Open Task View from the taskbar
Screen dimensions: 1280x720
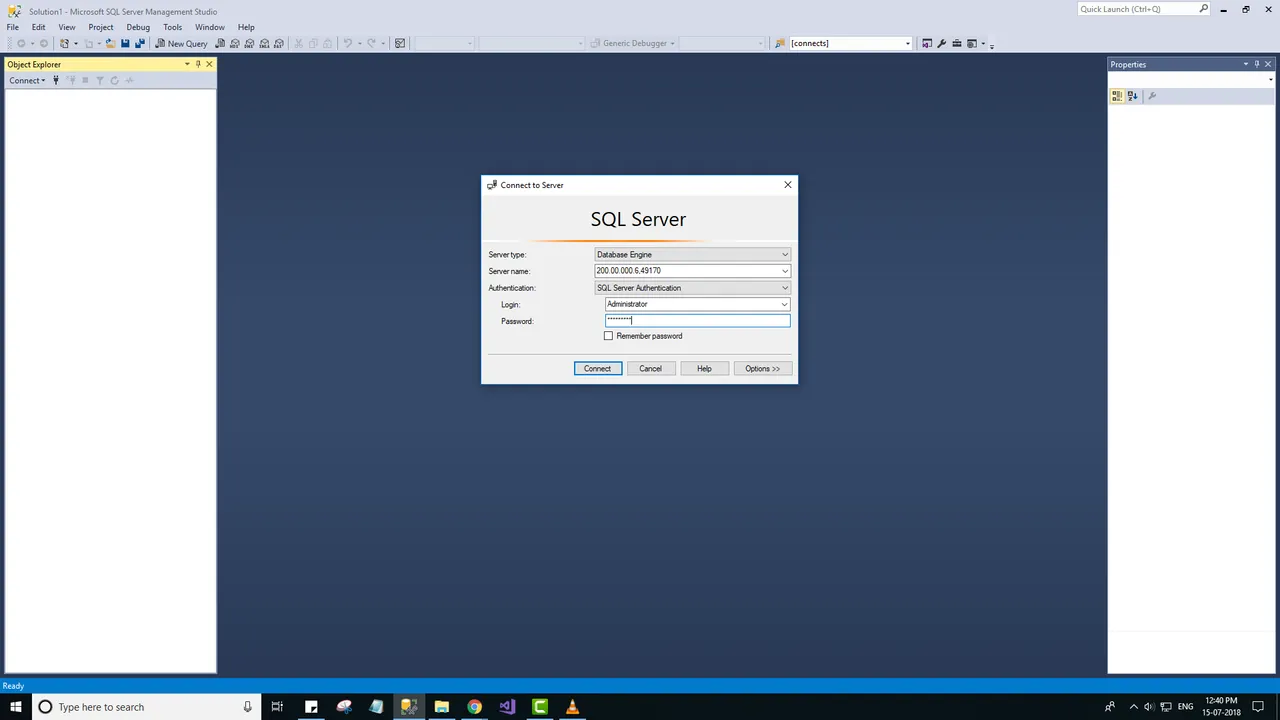[x=277, y=707]
